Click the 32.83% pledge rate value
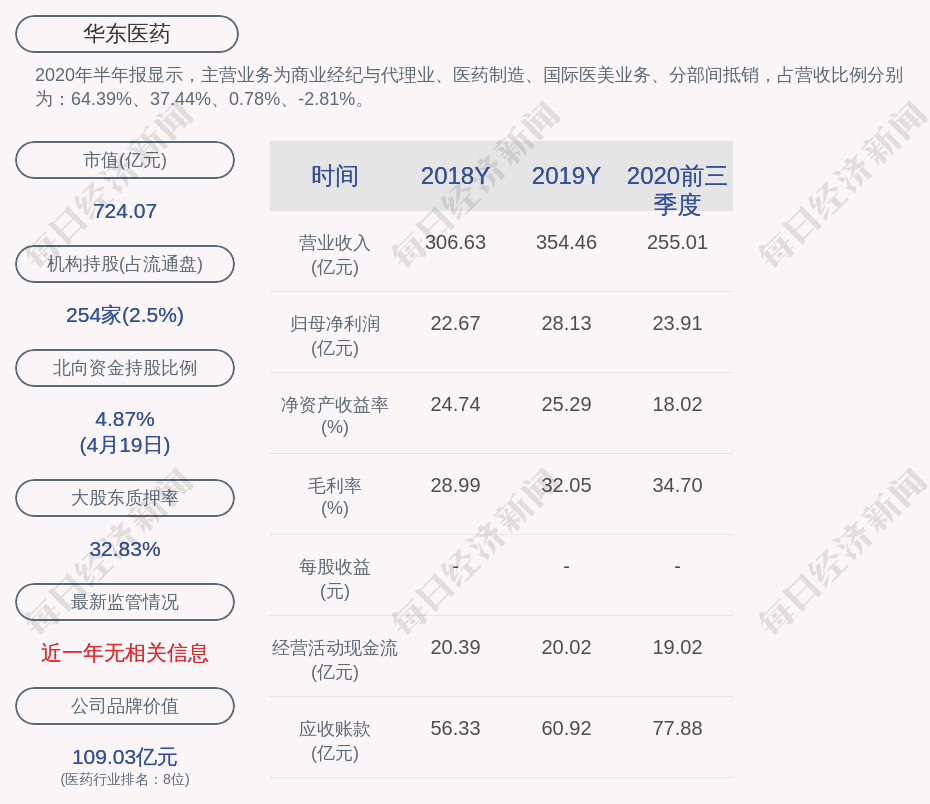Screen dimensions: 930x804 124,548
